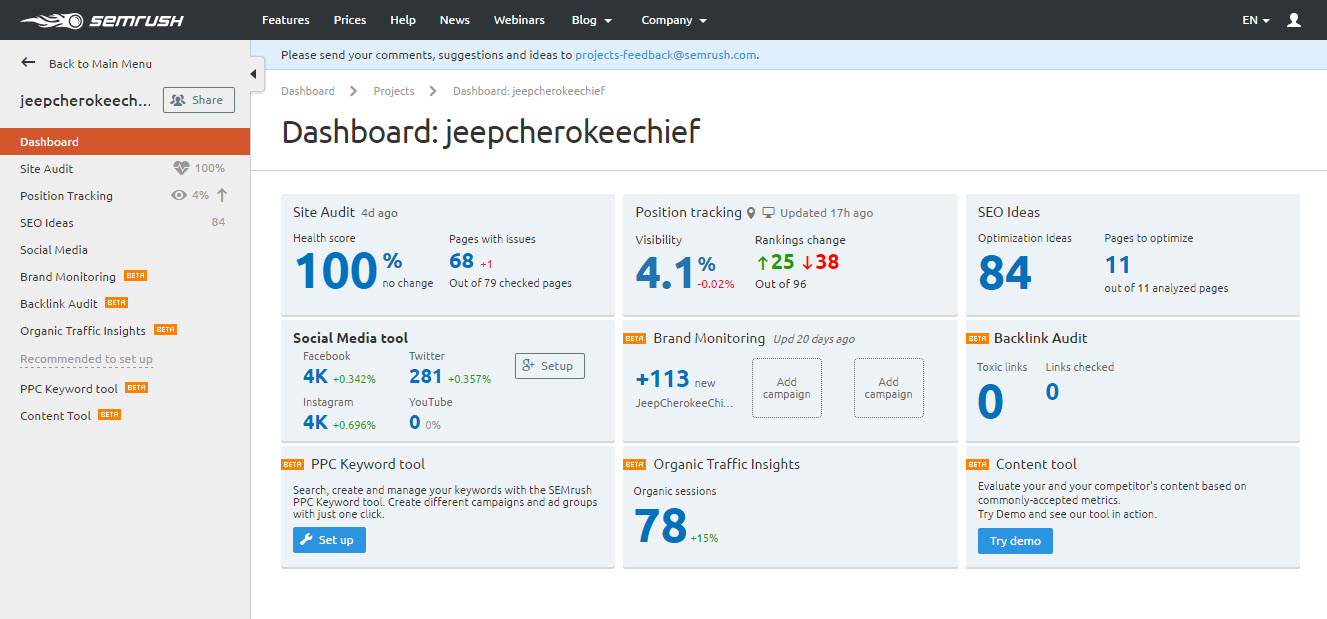This screenshot has width=1327, height=619.
Task: Click the +113 new mentions value
Action: pyautogui.click(x=663, y=380)
